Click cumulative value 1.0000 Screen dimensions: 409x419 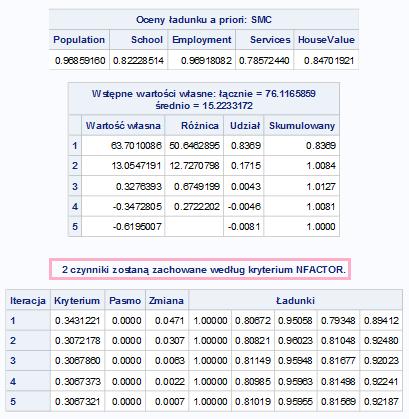point(321,227)
